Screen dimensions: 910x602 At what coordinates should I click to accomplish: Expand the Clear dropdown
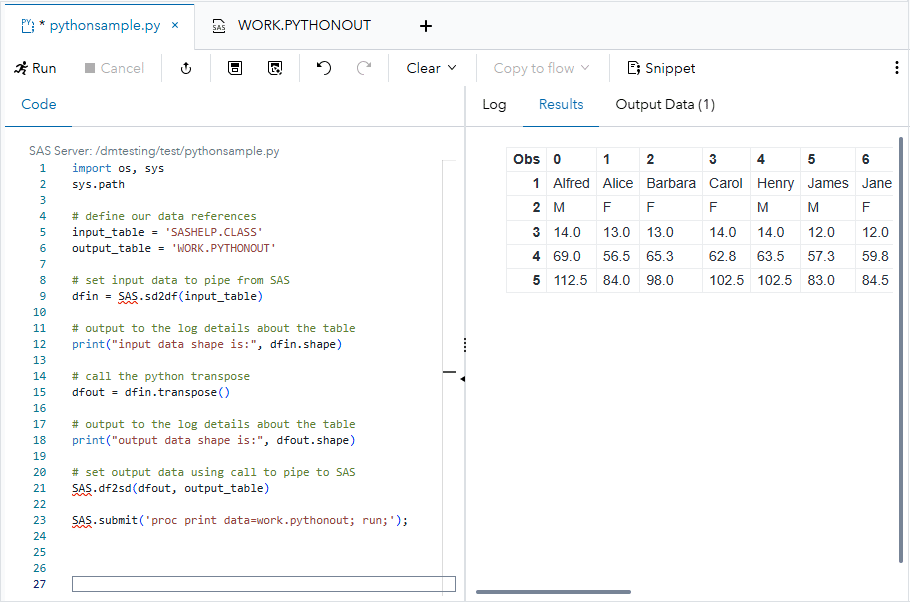click(x=431, y=68)
